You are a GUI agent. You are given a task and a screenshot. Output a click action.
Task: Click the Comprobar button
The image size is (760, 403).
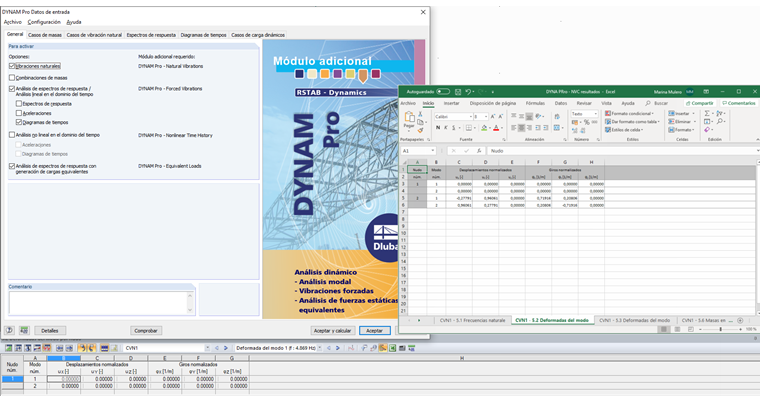[x=146, y=331]
